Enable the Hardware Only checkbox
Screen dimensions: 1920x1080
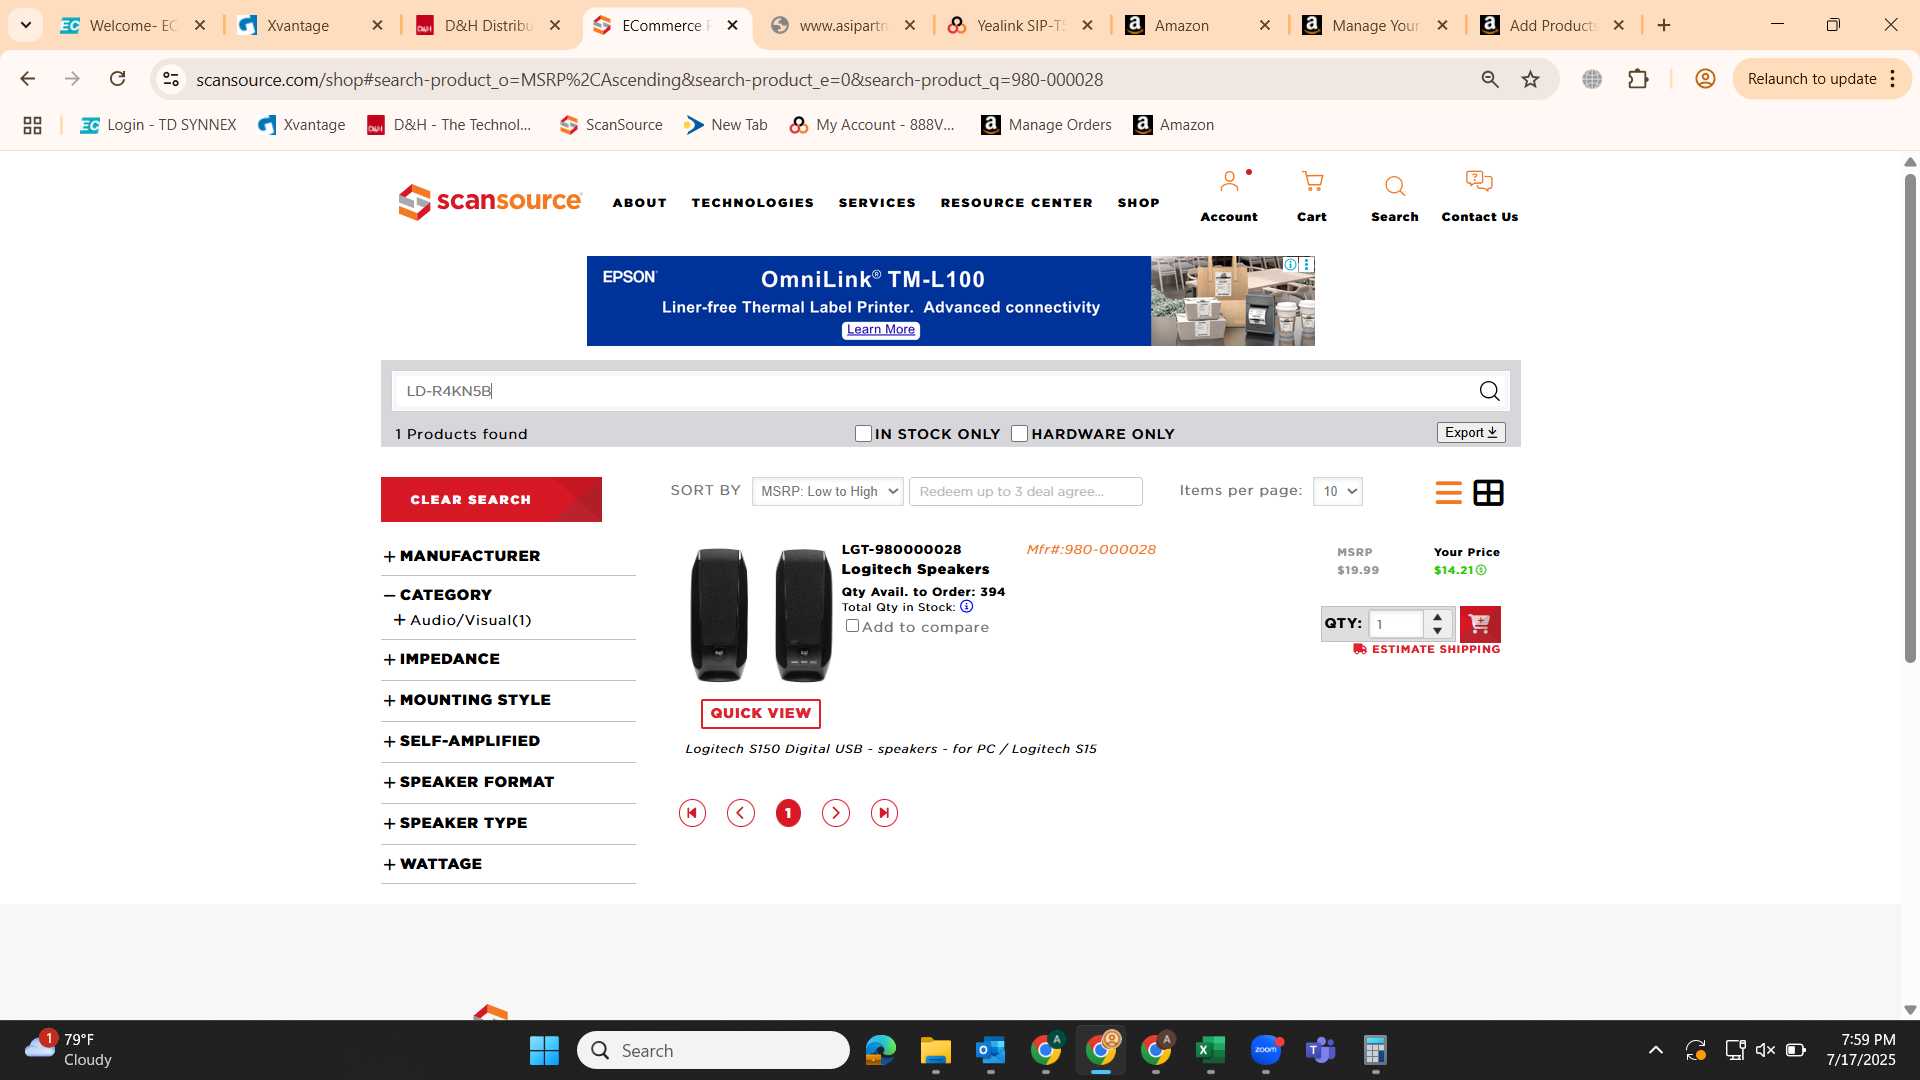coord(1019,434)
